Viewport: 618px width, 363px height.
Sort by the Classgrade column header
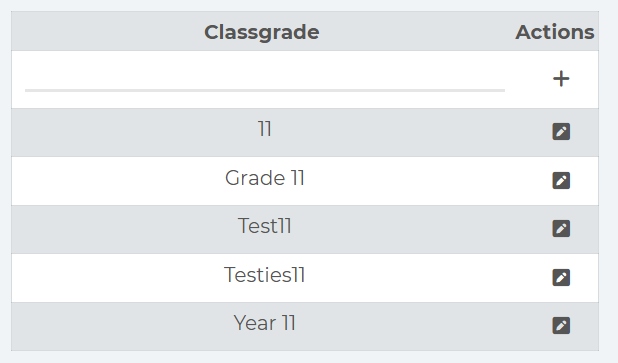tap(262, 32)
